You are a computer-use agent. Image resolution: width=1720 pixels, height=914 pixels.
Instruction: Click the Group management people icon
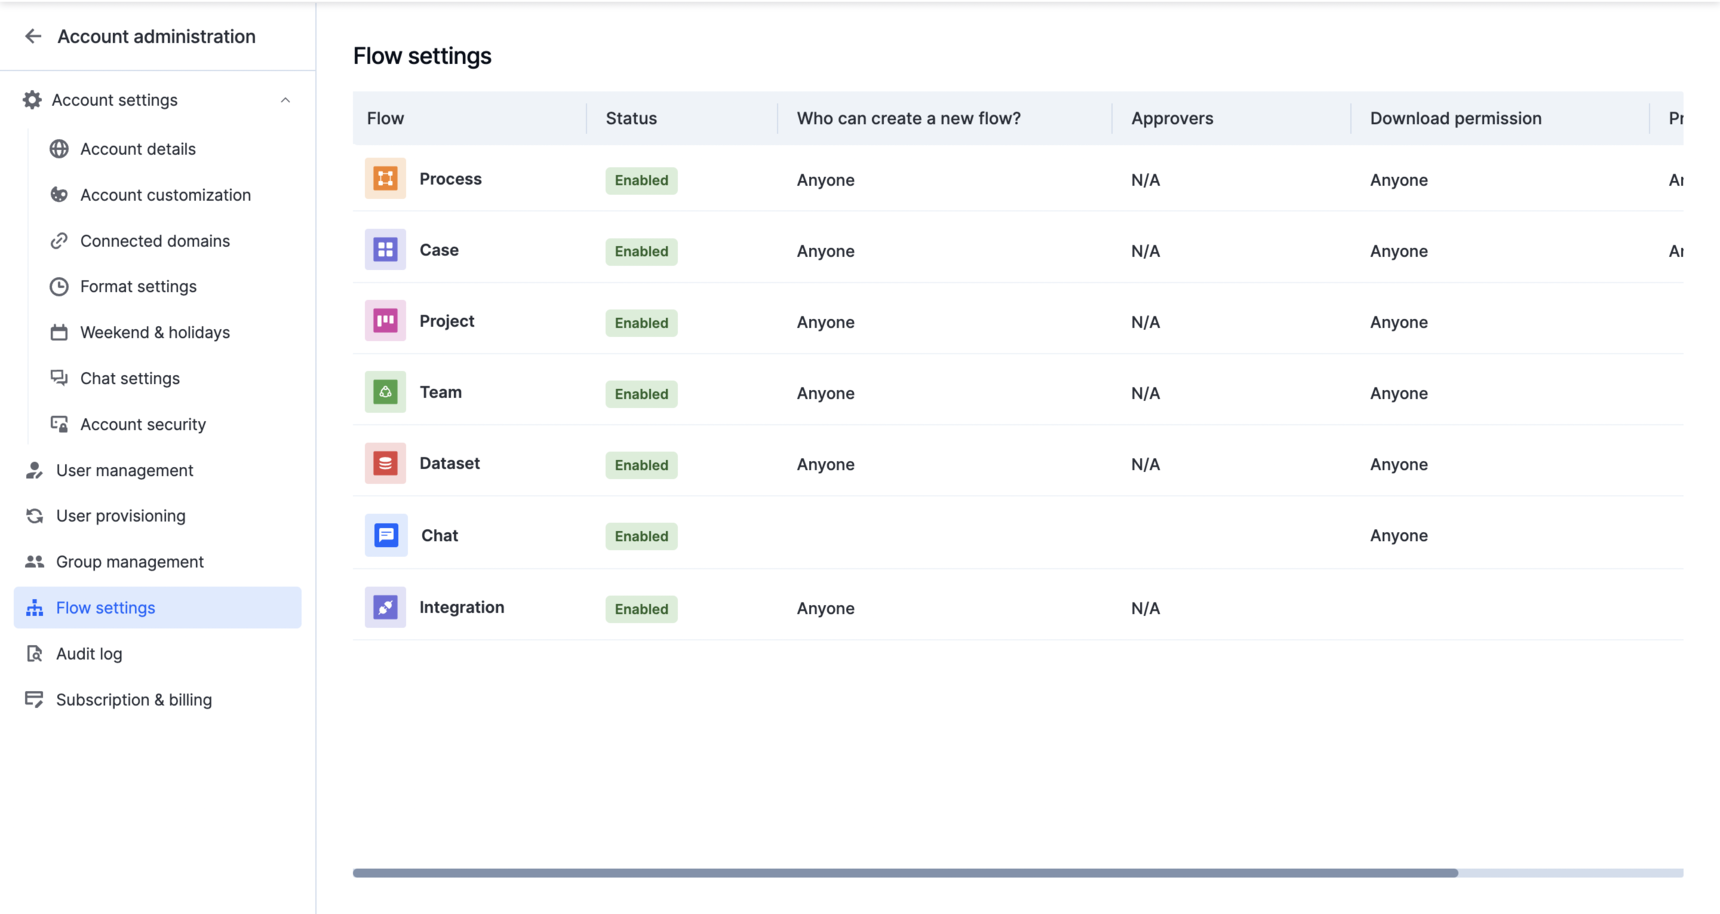click(x=34, y=562)
